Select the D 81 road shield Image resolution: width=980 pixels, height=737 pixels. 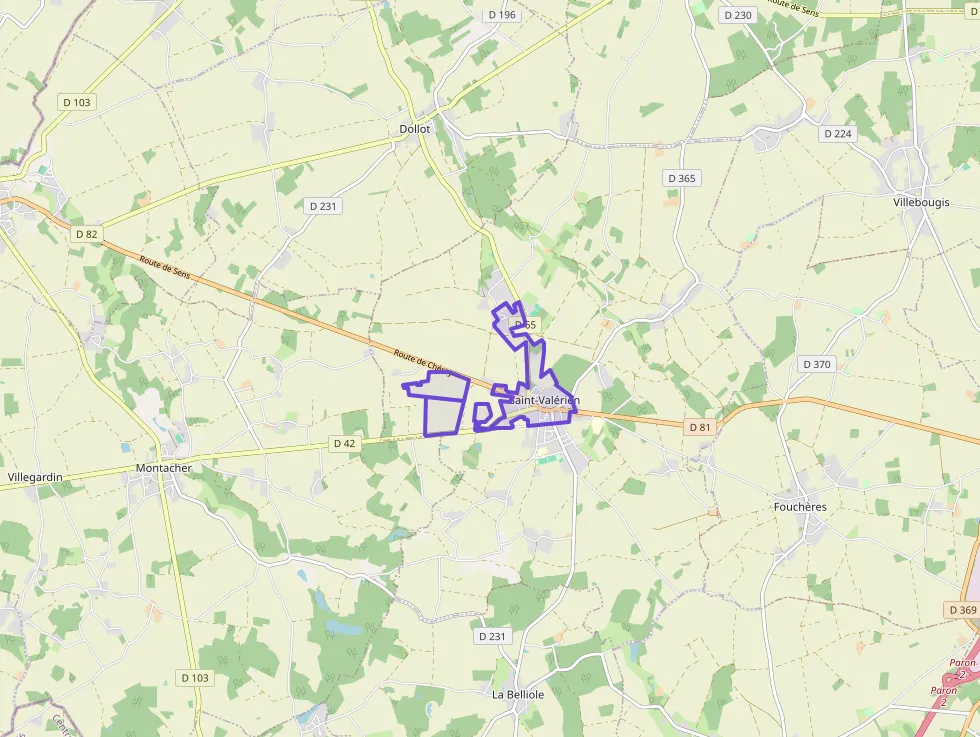[700, 428]
